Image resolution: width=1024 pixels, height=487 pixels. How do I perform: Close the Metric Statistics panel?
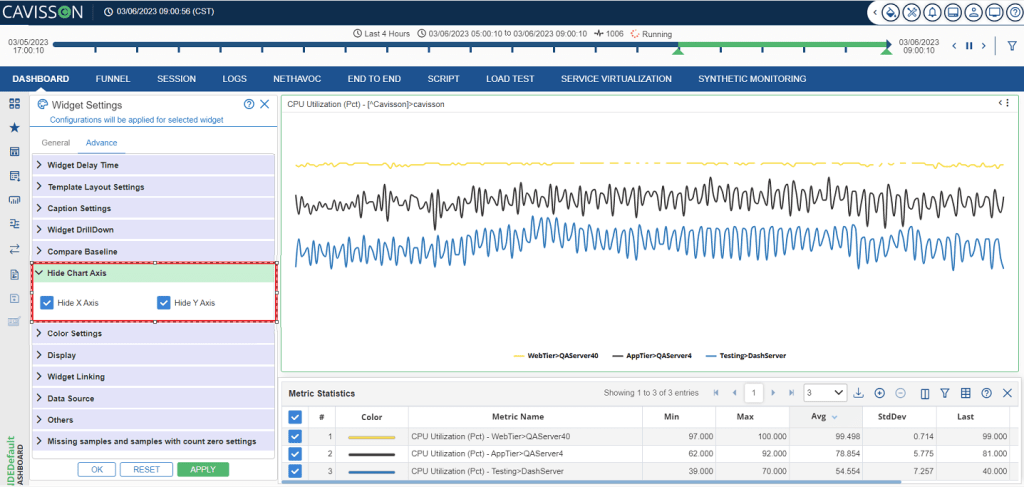tap(1007, 393)
